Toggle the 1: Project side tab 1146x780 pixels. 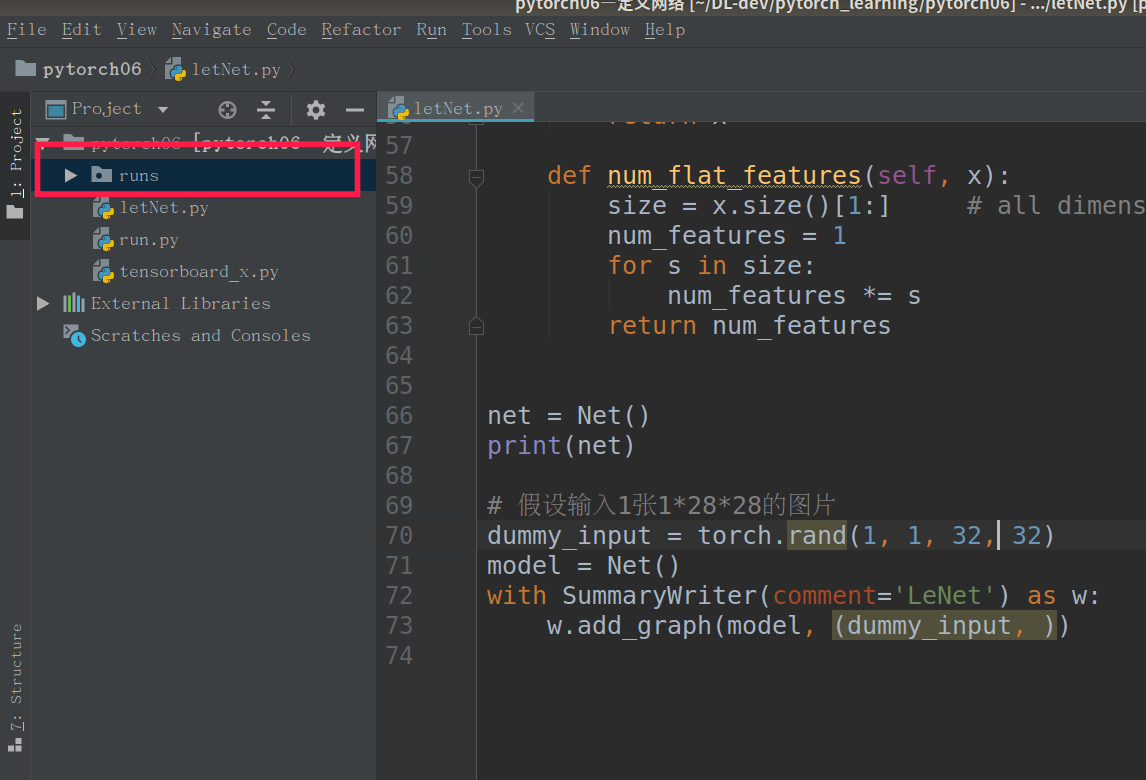[15, 164]
